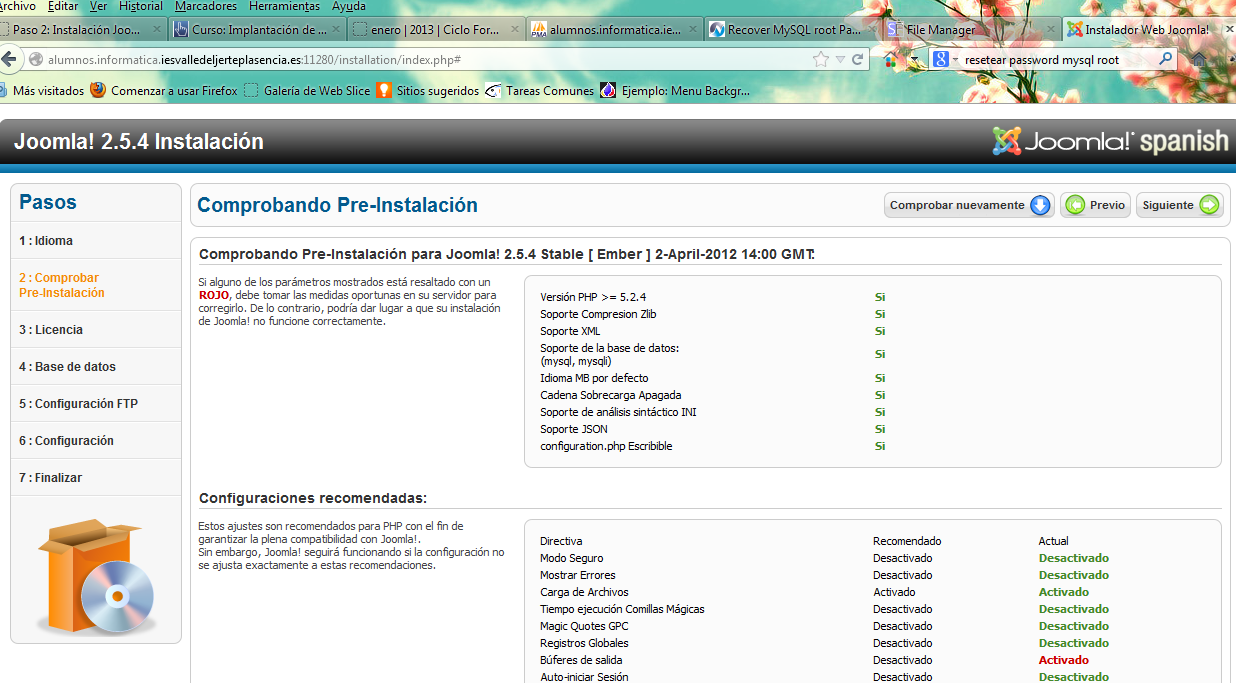Close the Curso: Implantación tab
This screenshot has height=683, width=1236.
click(336, 30)
